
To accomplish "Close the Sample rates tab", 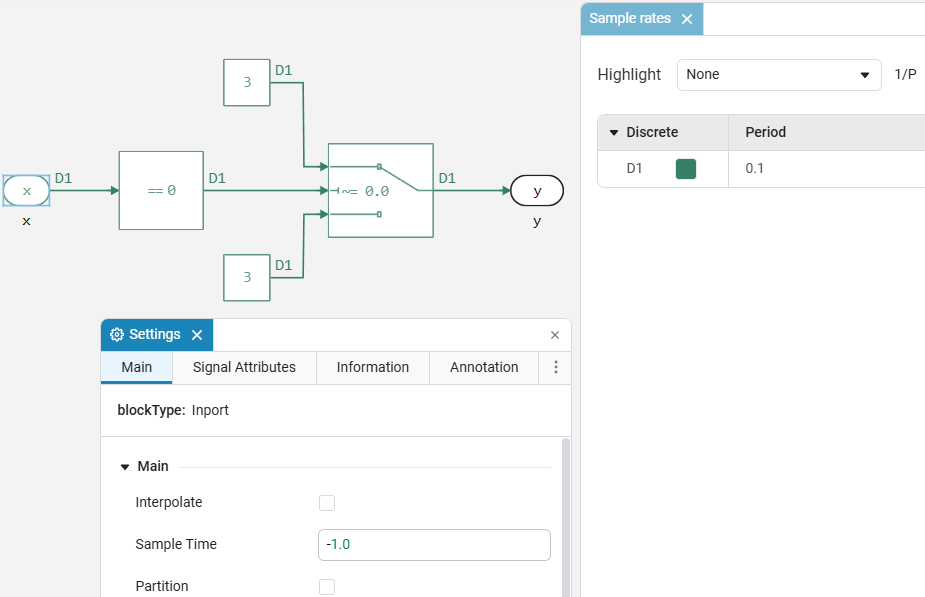I will click(x=686, y=19).
